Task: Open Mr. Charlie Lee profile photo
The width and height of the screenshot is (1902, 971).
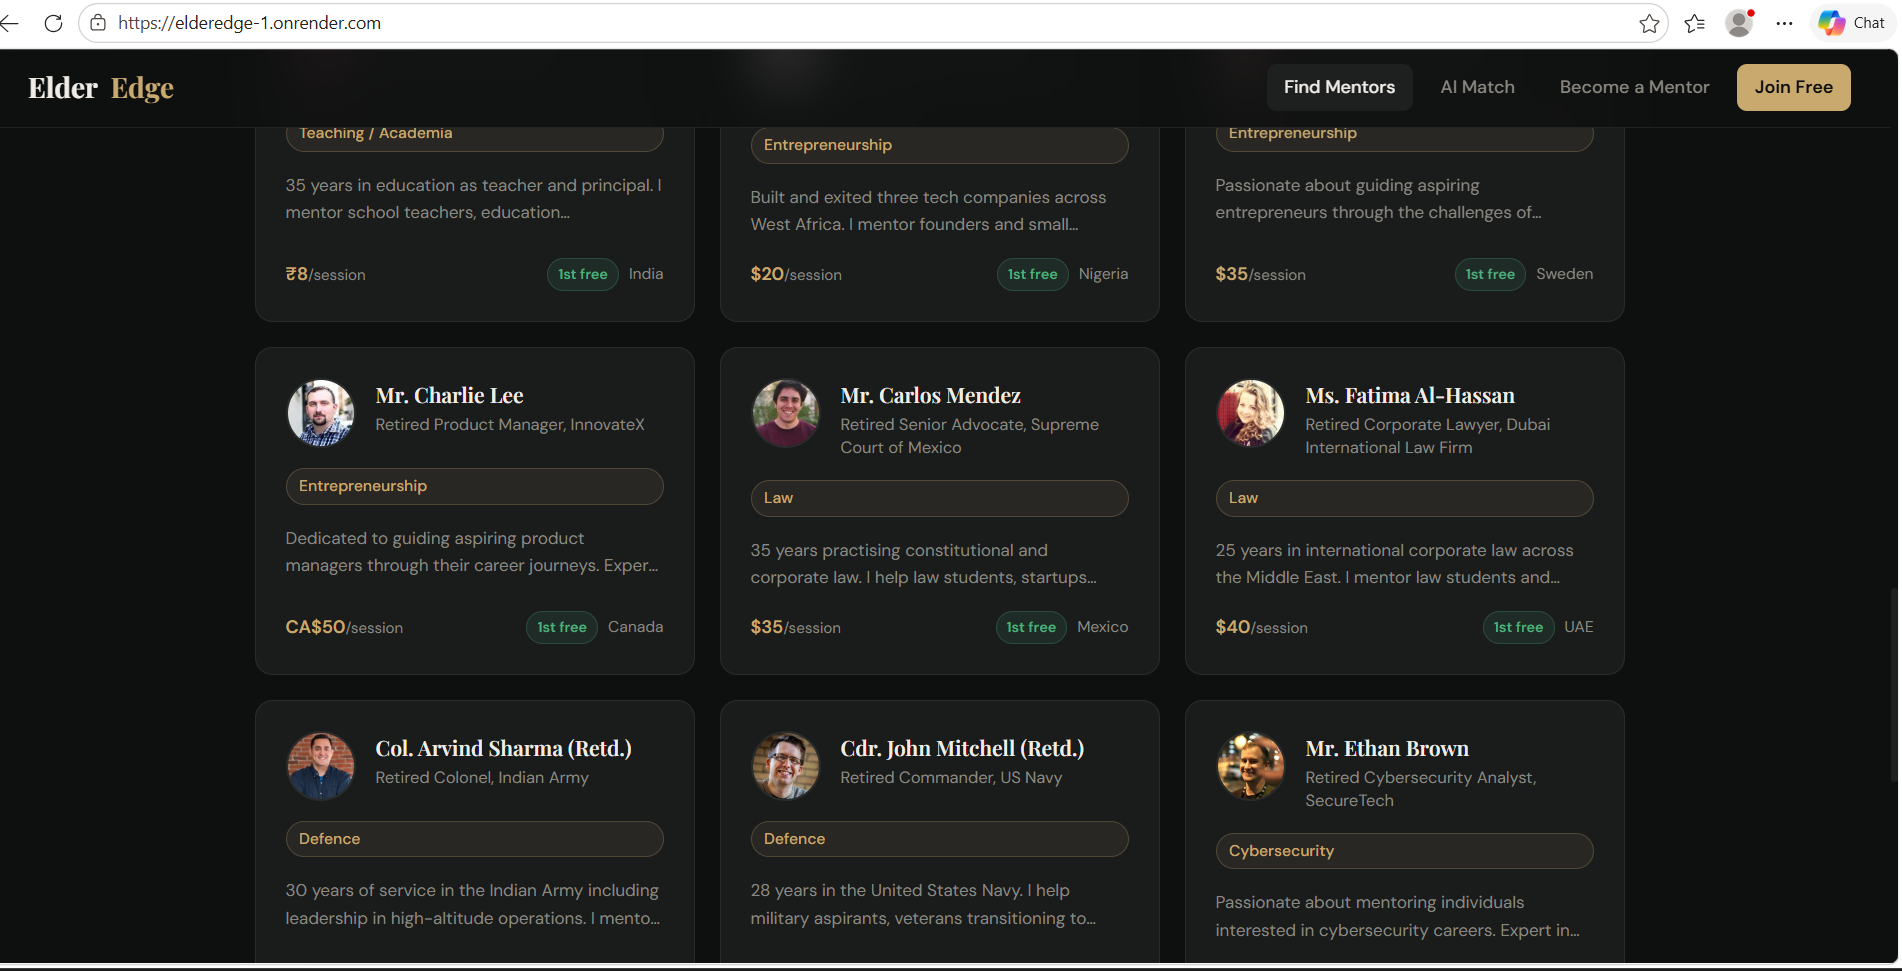Action: pyautogui.click(x=321, y=413)
